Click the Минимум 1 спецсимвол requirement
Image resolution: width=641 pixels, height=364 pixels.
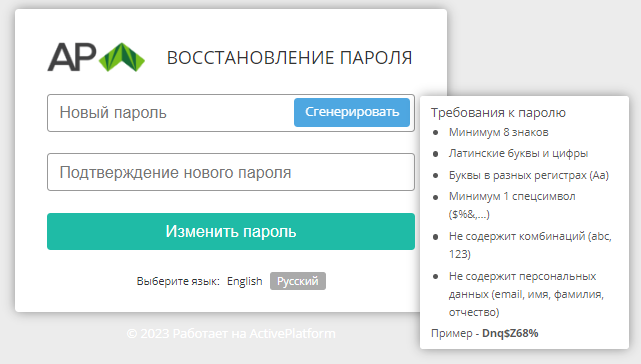512,205
